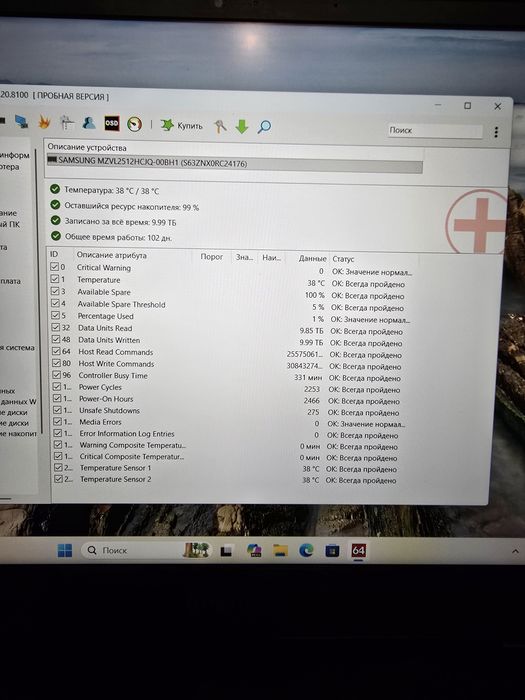
Task: Click the Статус column header
Action: coord(343,258)
